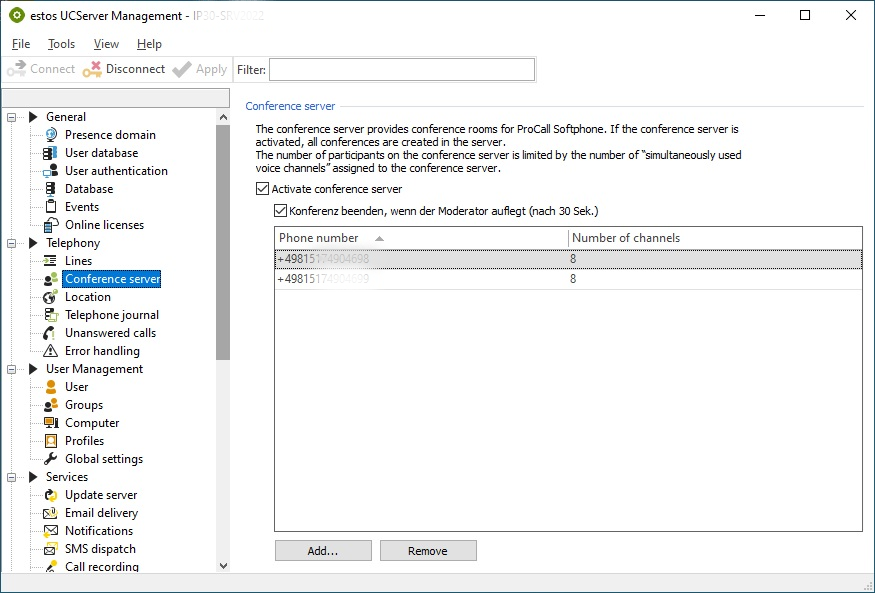Click into the Filter text field

coord(401,69)
